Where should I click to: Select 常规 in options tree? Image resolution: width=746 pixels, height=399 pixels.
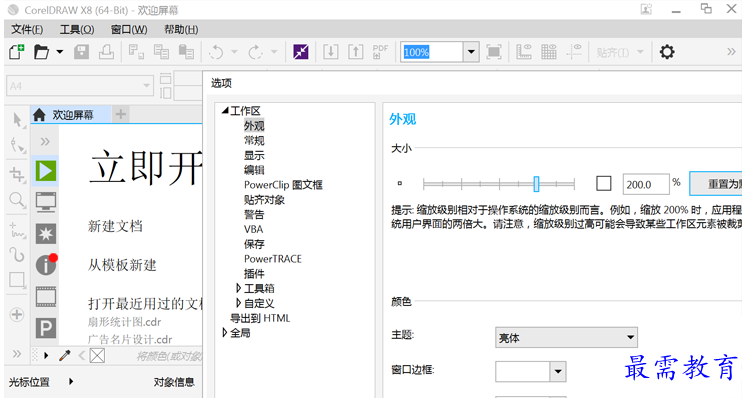(x=254, y=141)
